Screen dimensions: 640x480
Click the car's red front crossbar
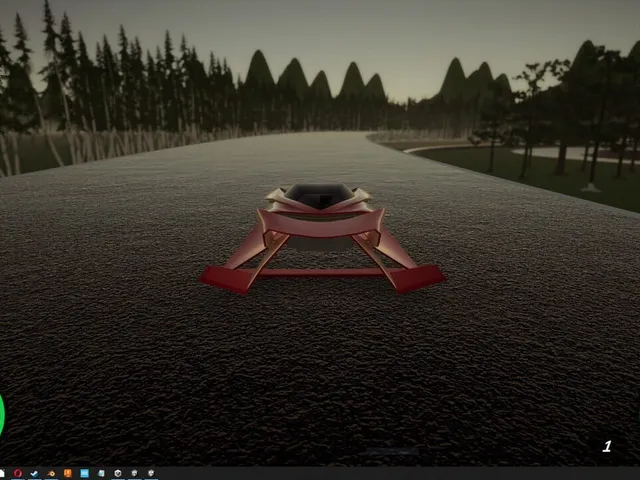click(322, 272)
